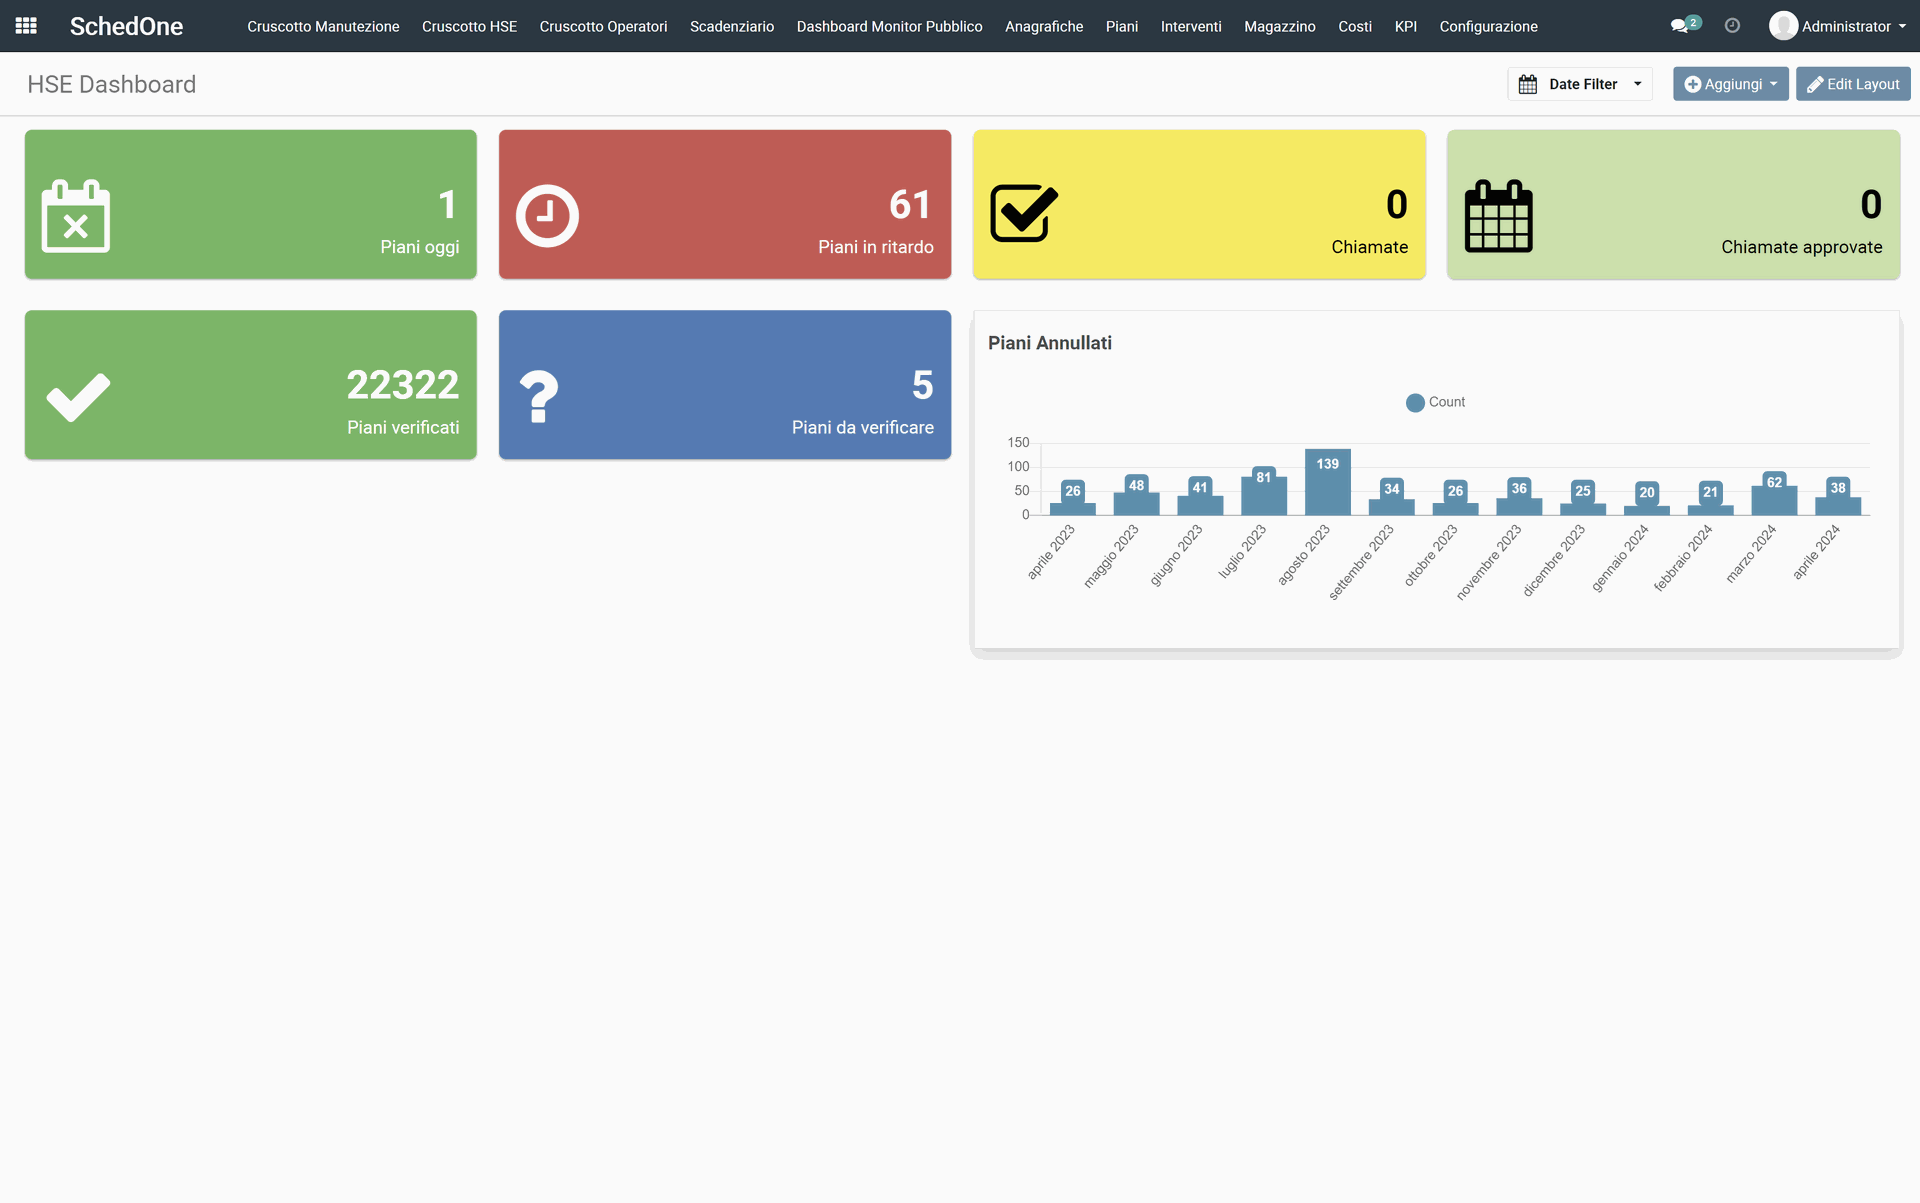Click the clock activities icon in navbar
The width and height of the screenshot is (1920, 1203).
click(x=1732, y=26)
